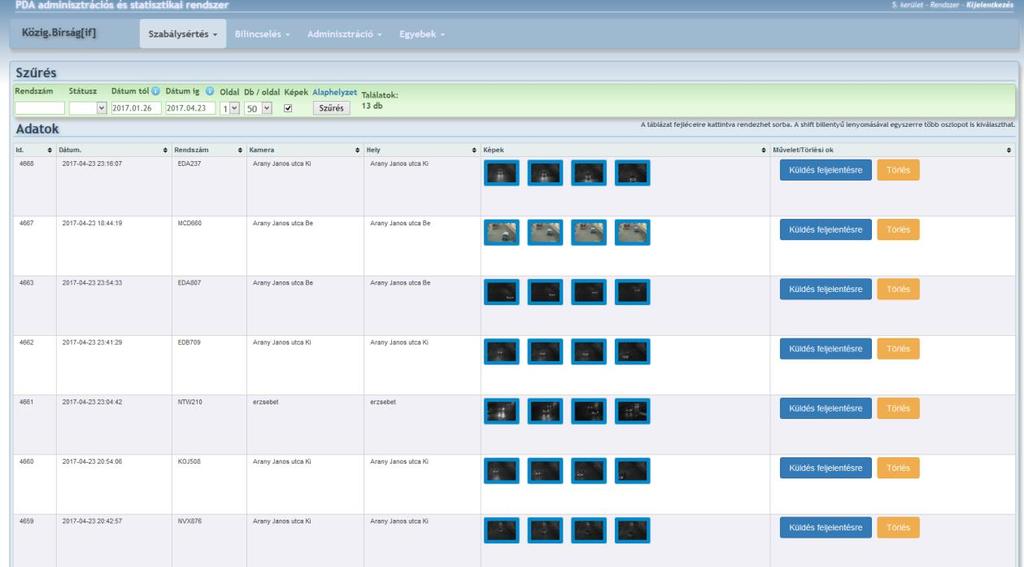Select date cell 2017-04-23 18:44:19
This screenshot has height=567, width=1024.
[92, 223]
